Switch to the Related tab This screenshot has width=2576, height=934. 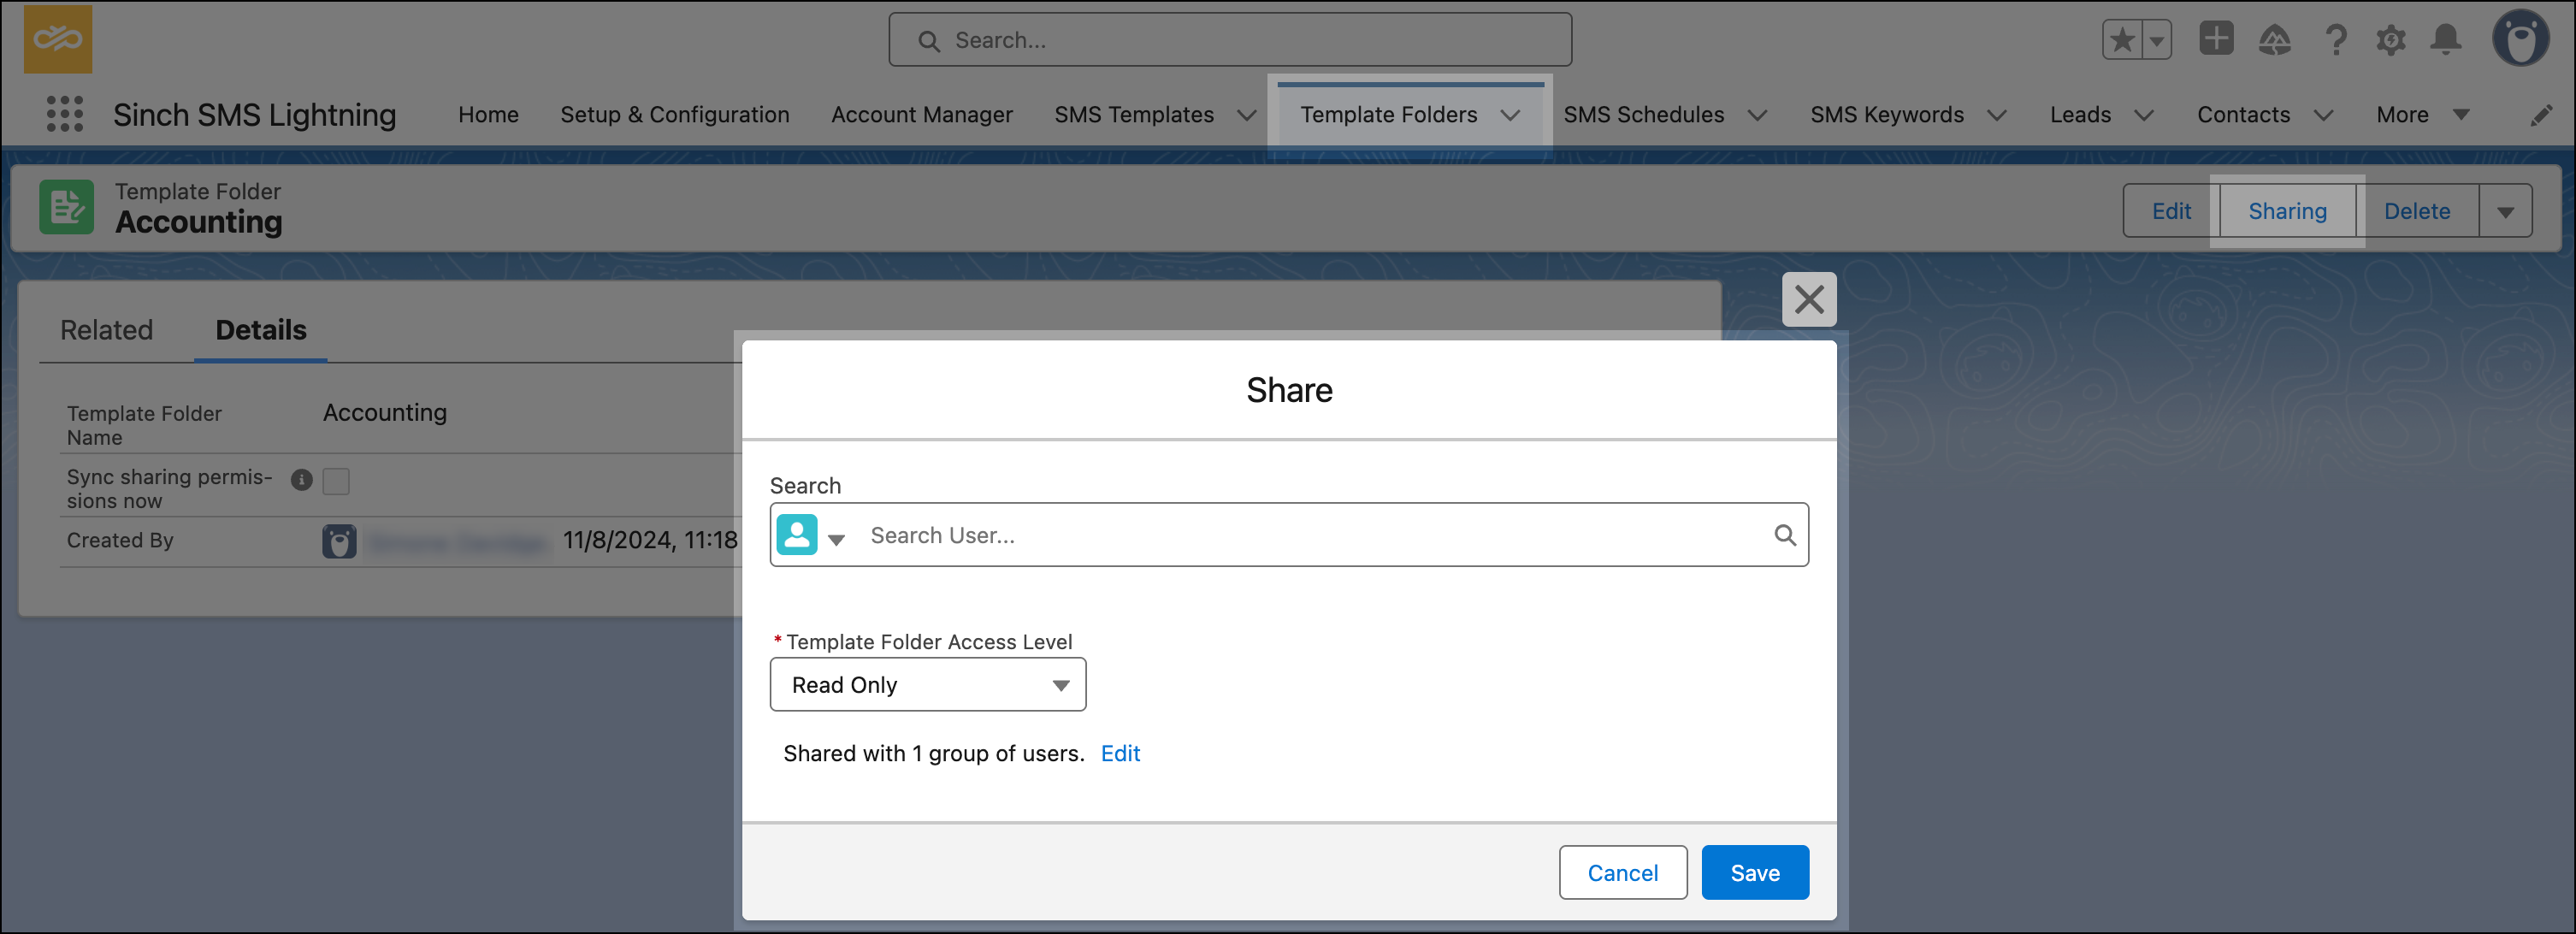click(x=106, y=330)
